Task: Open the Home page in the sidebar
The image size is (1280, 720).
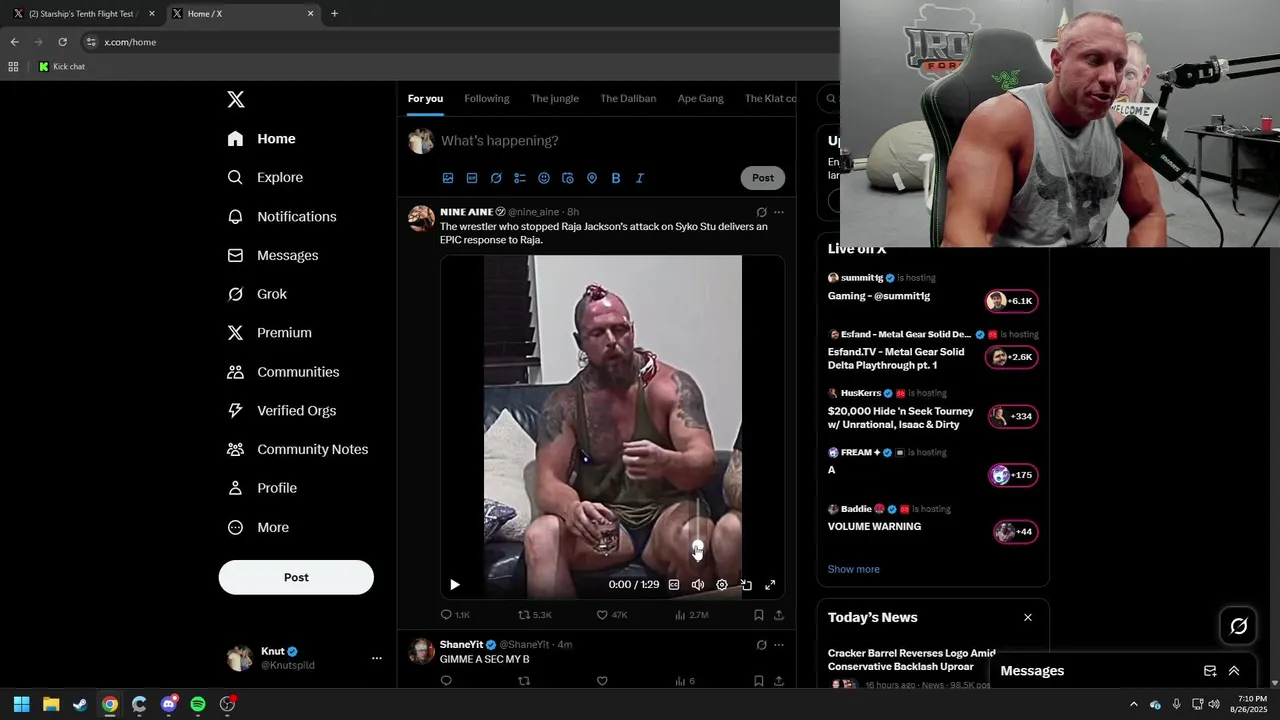Action: [x=261, y=139]
